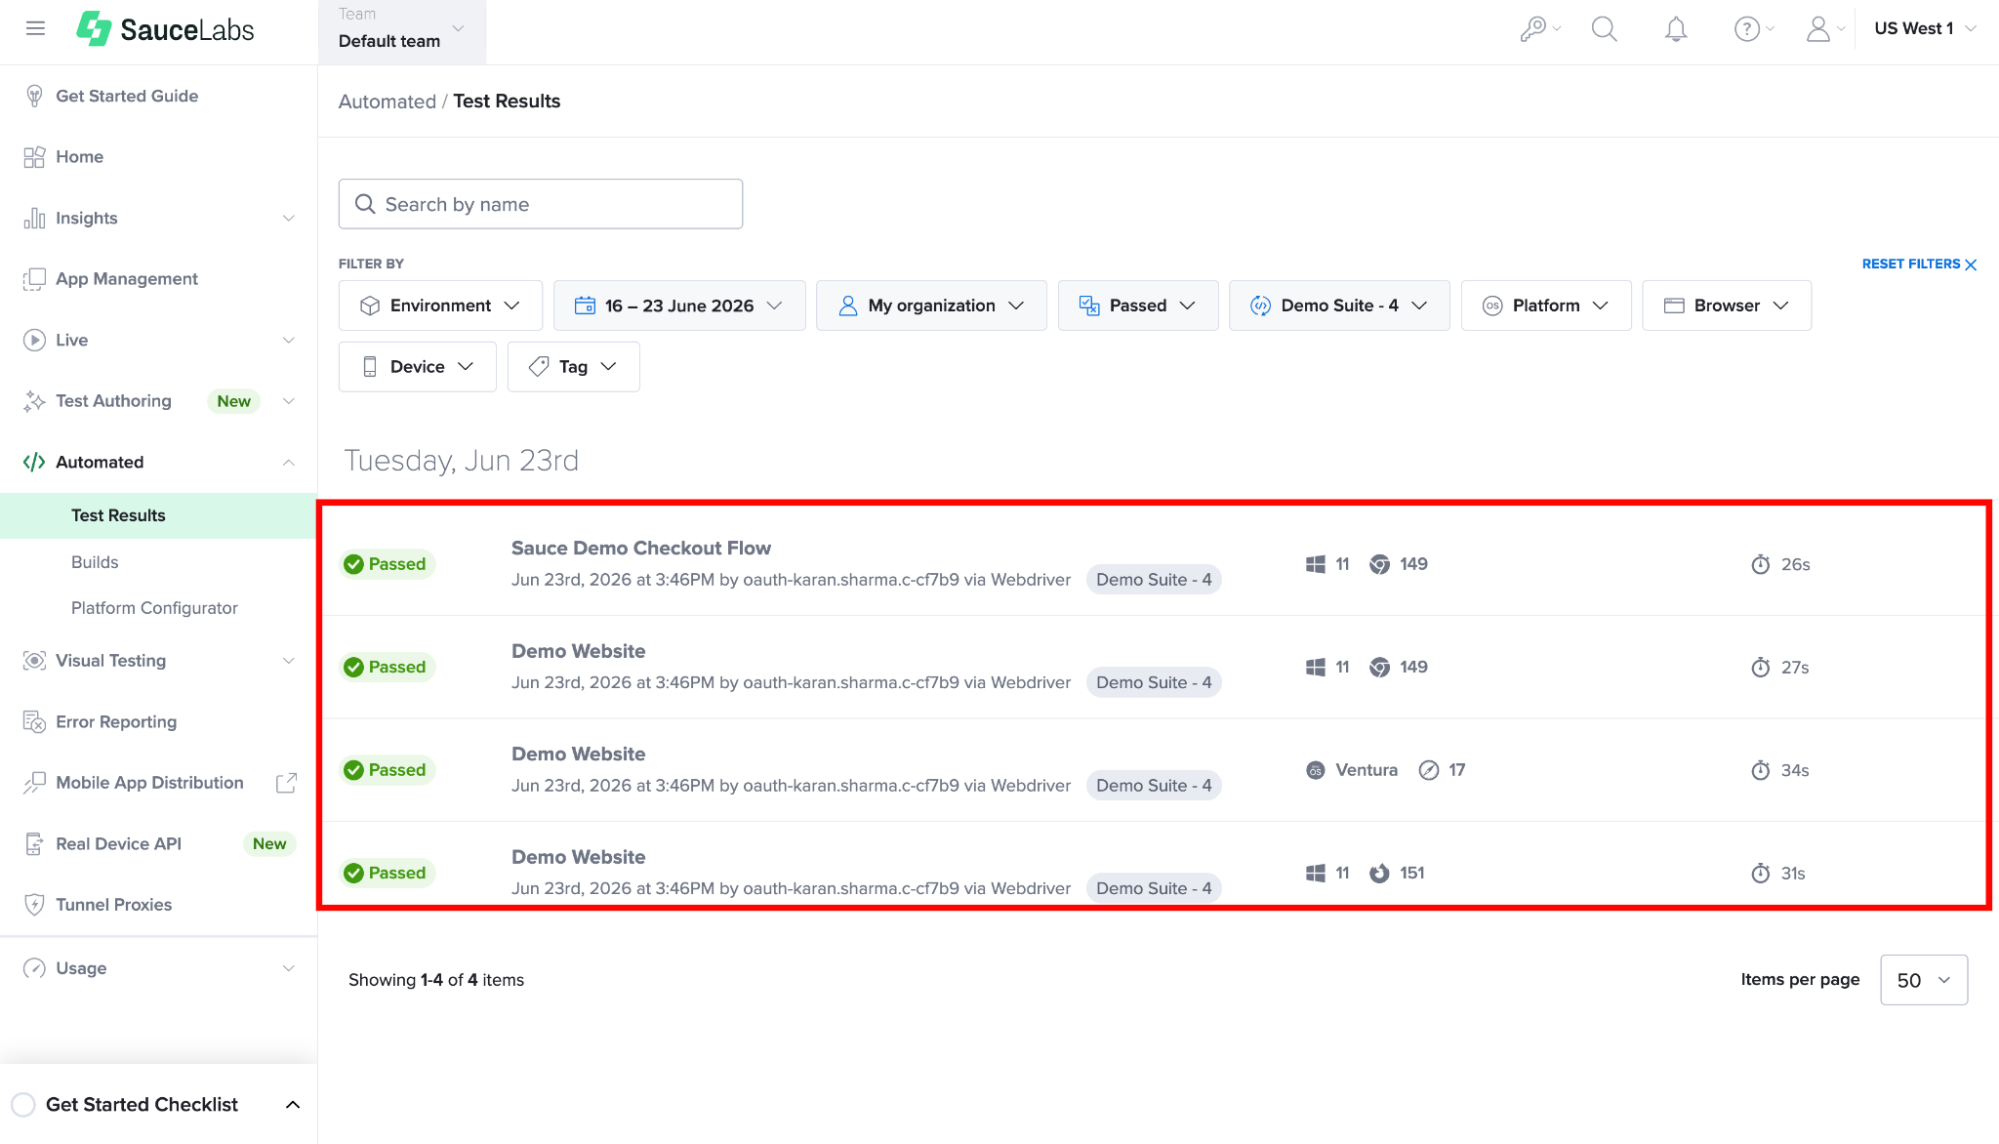Open the Tag filter dropdown

573,367
